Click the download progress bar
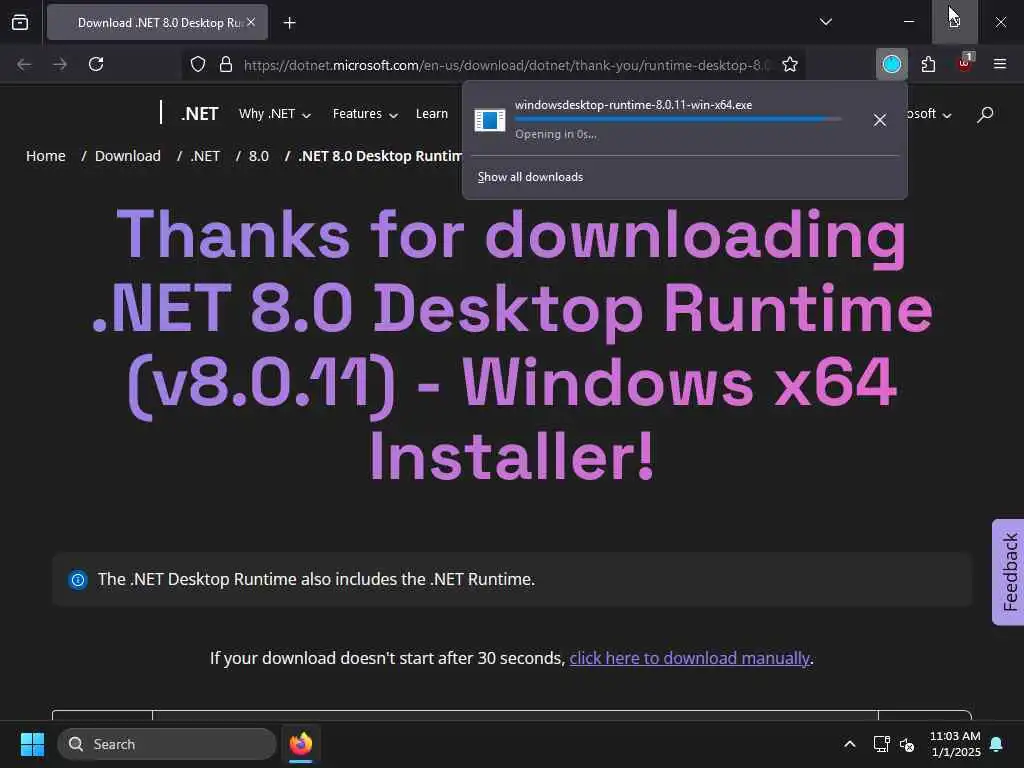 [x=677, y=119]
